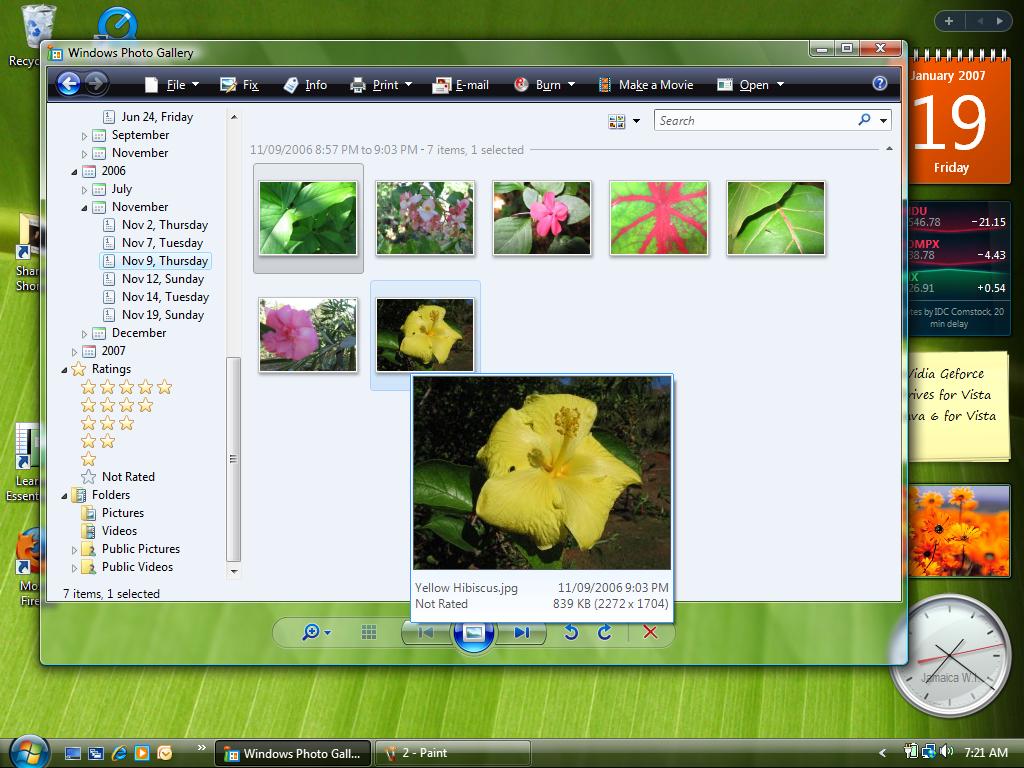The height and width of the screenshot is (768, 1024).
Task: Click the rotate clockwise icon
Action: pos(605,632)
